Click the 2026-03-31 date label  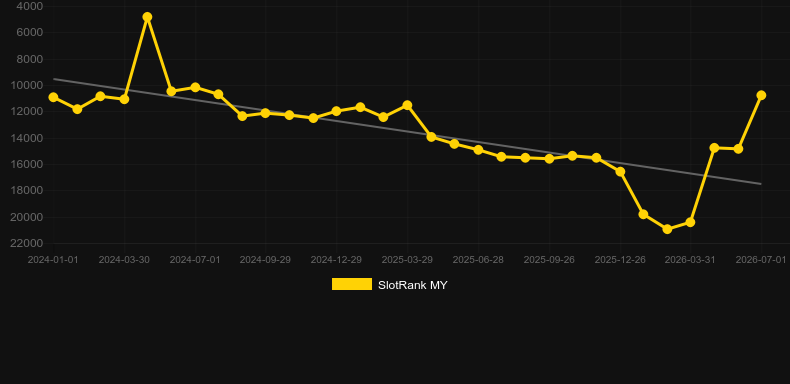690,260
